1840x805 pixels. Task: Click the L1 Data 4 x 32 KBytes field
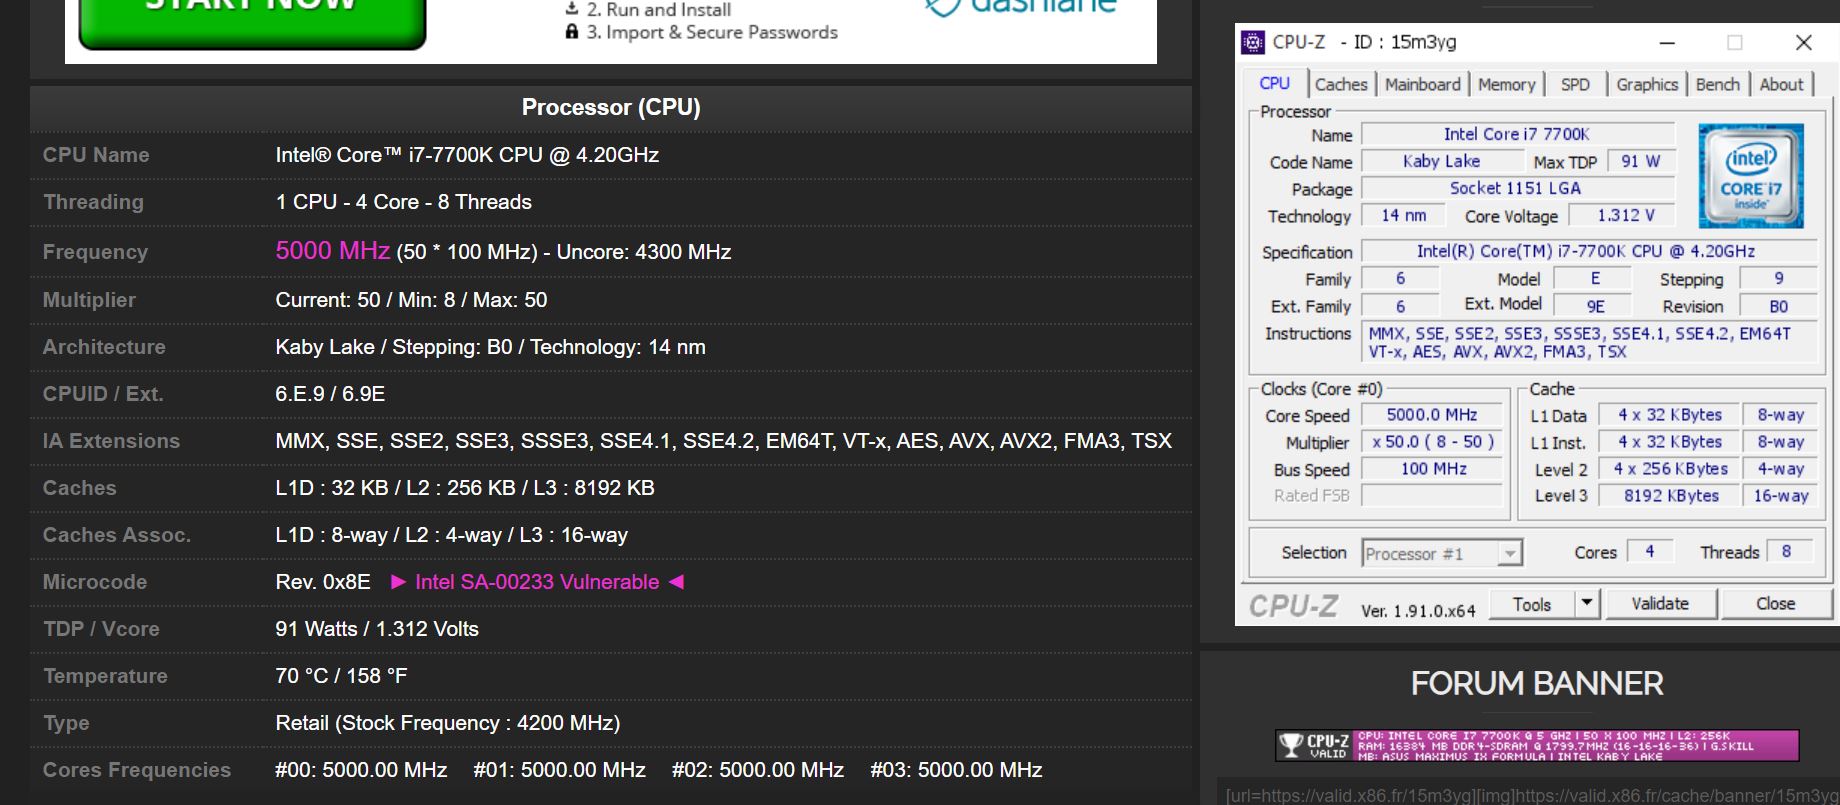click(1670, 415)
